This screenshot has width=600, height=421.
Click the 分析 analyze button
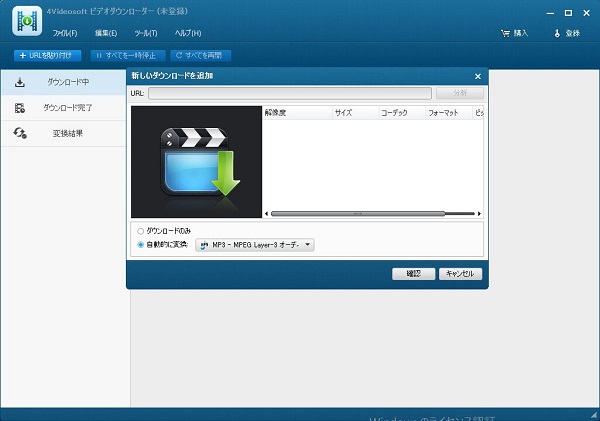pos(460,93)
